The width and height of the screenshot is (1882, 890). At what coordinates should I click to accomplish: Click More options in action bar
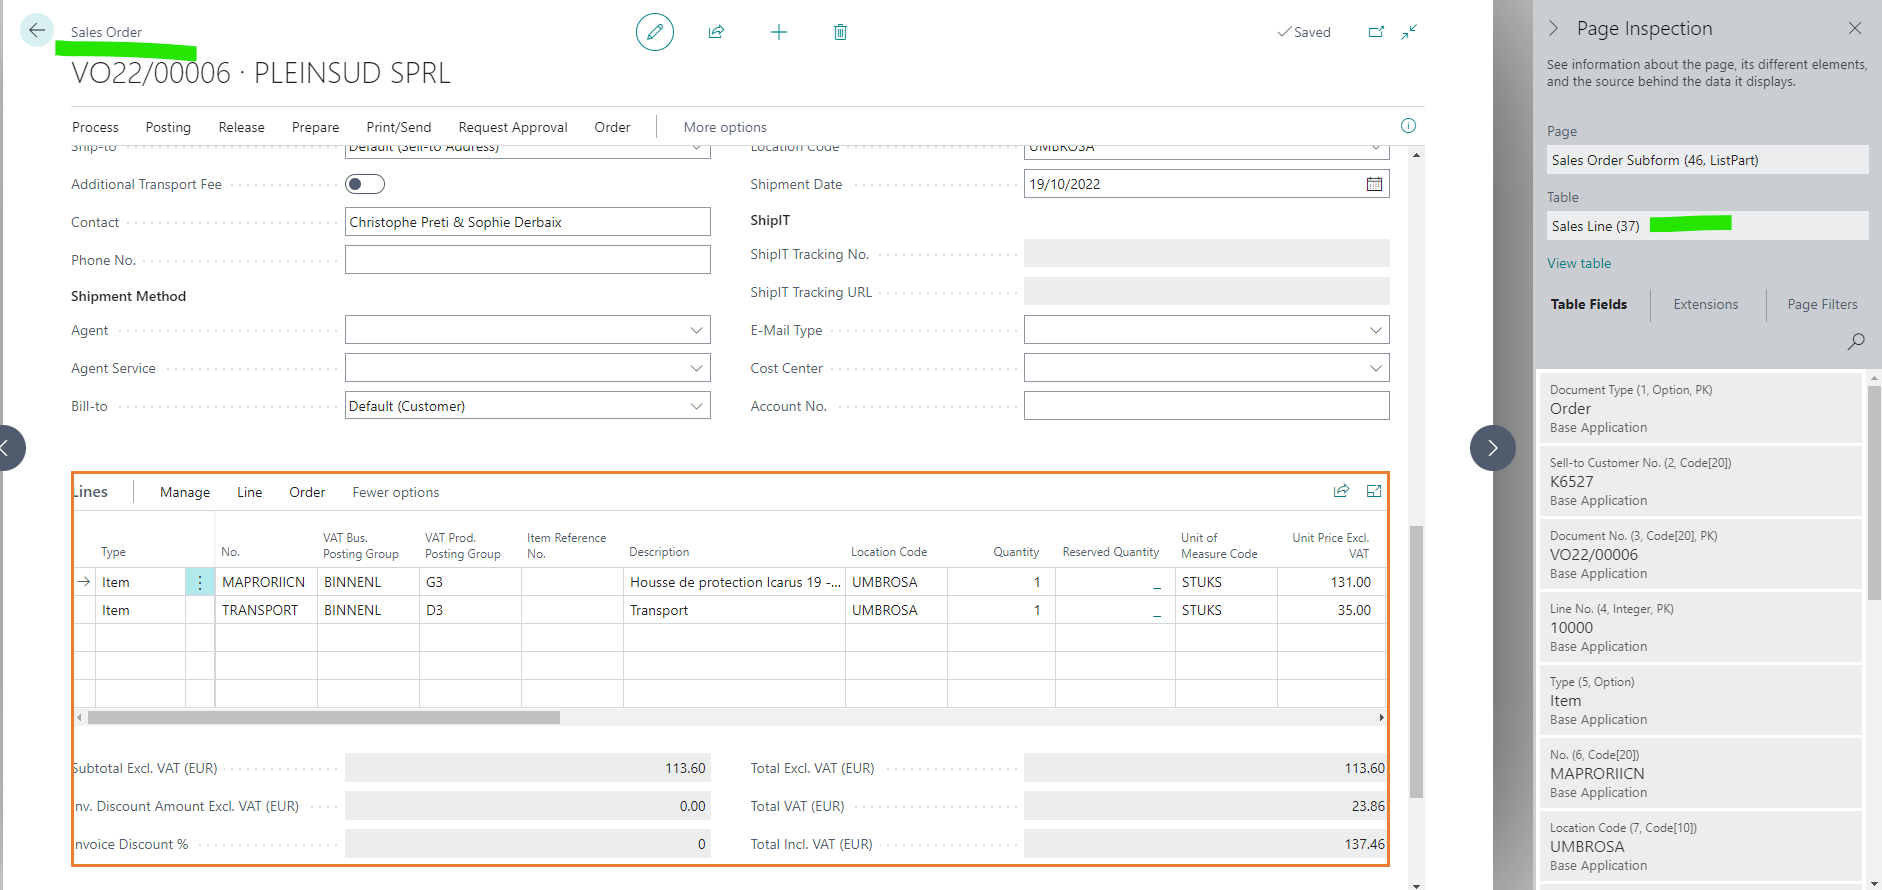725,127
